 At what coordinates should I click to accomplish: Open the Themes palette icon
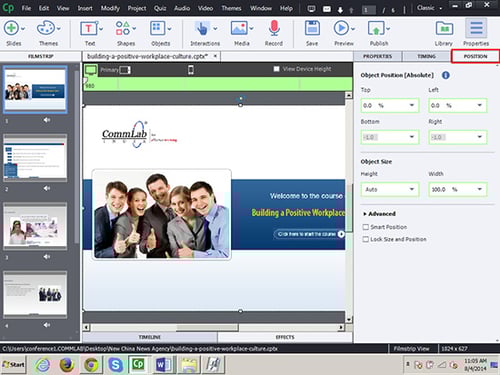(46, 28)
